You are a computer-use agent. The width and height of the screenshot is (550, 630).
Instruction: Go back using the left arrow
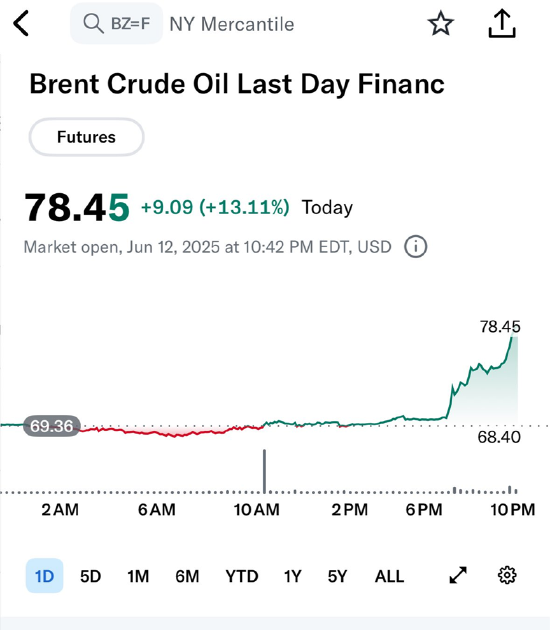point(21,23)
